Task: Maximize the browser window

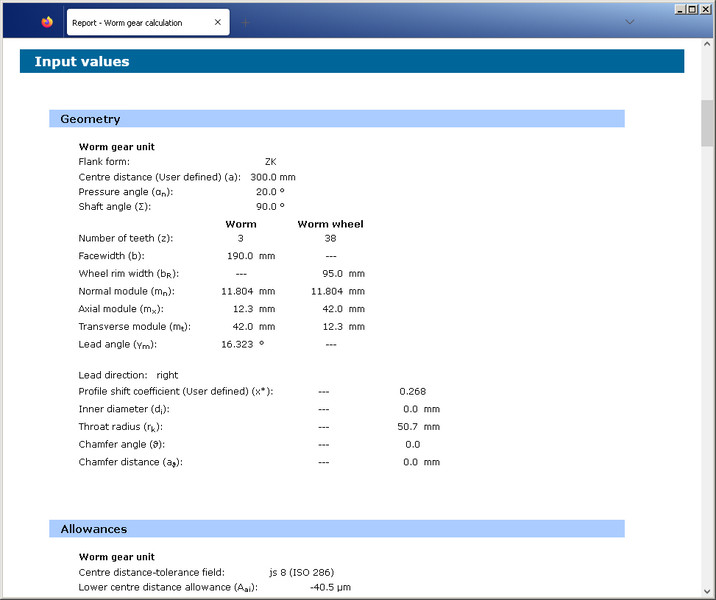Action: pyautogui.click(x=692, y=8)
